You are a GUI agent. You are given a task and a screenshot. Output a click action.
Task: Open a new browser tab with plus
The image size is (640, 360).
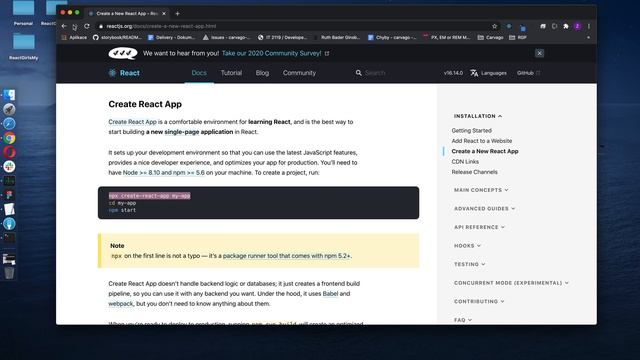[x=177, y=13]
